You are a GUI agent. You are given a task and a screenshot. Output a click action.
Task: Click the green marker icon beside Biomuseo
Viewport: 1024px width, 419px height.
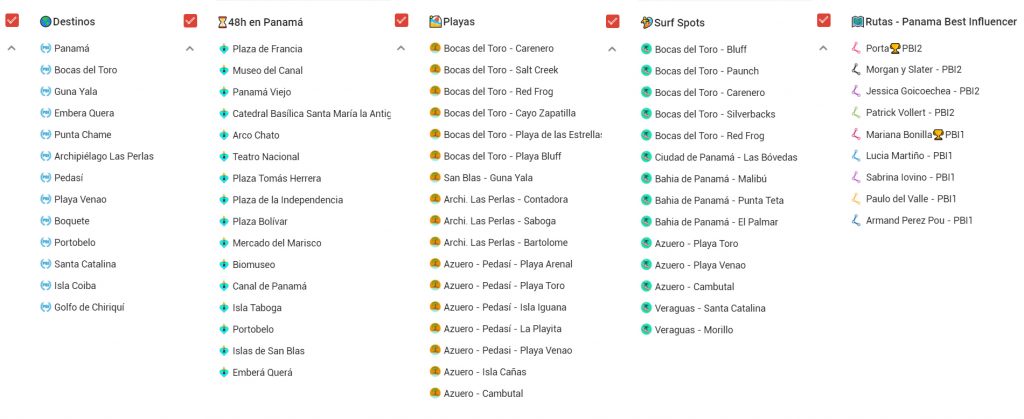224,265
